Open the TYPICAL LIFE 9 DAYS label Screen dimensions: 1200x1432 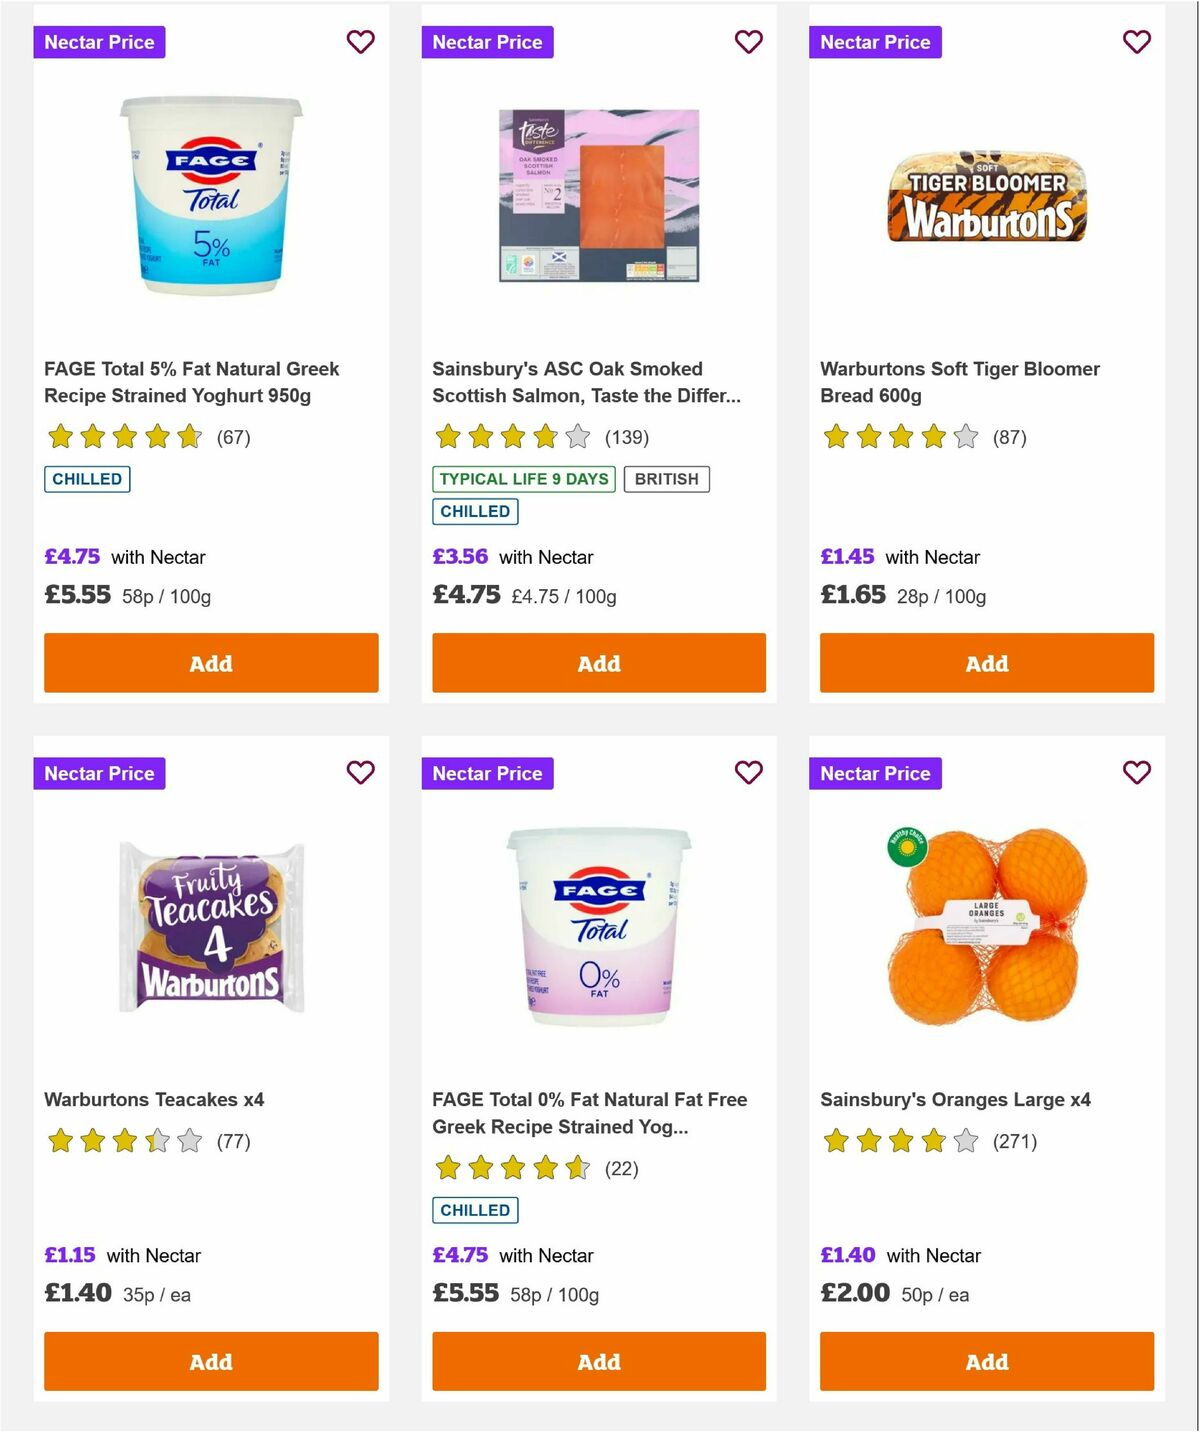(524, 479)
